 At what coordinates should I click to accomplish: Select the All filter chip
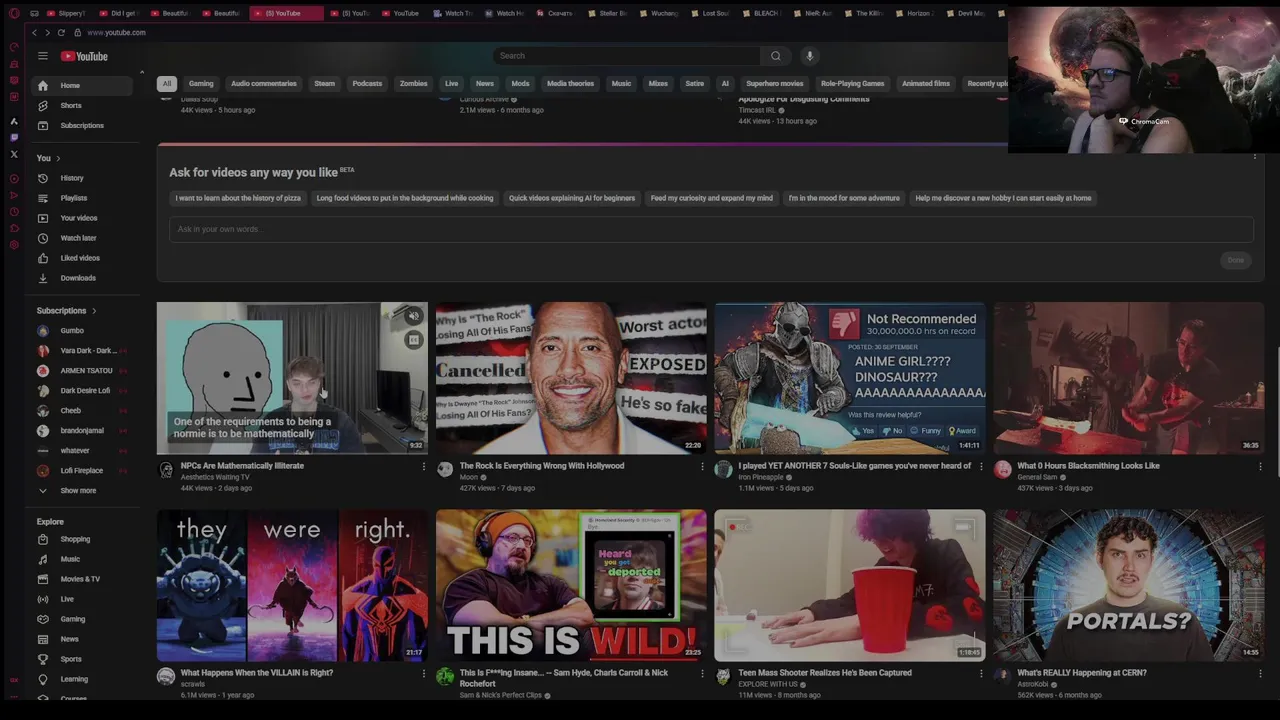coord(167,84)
